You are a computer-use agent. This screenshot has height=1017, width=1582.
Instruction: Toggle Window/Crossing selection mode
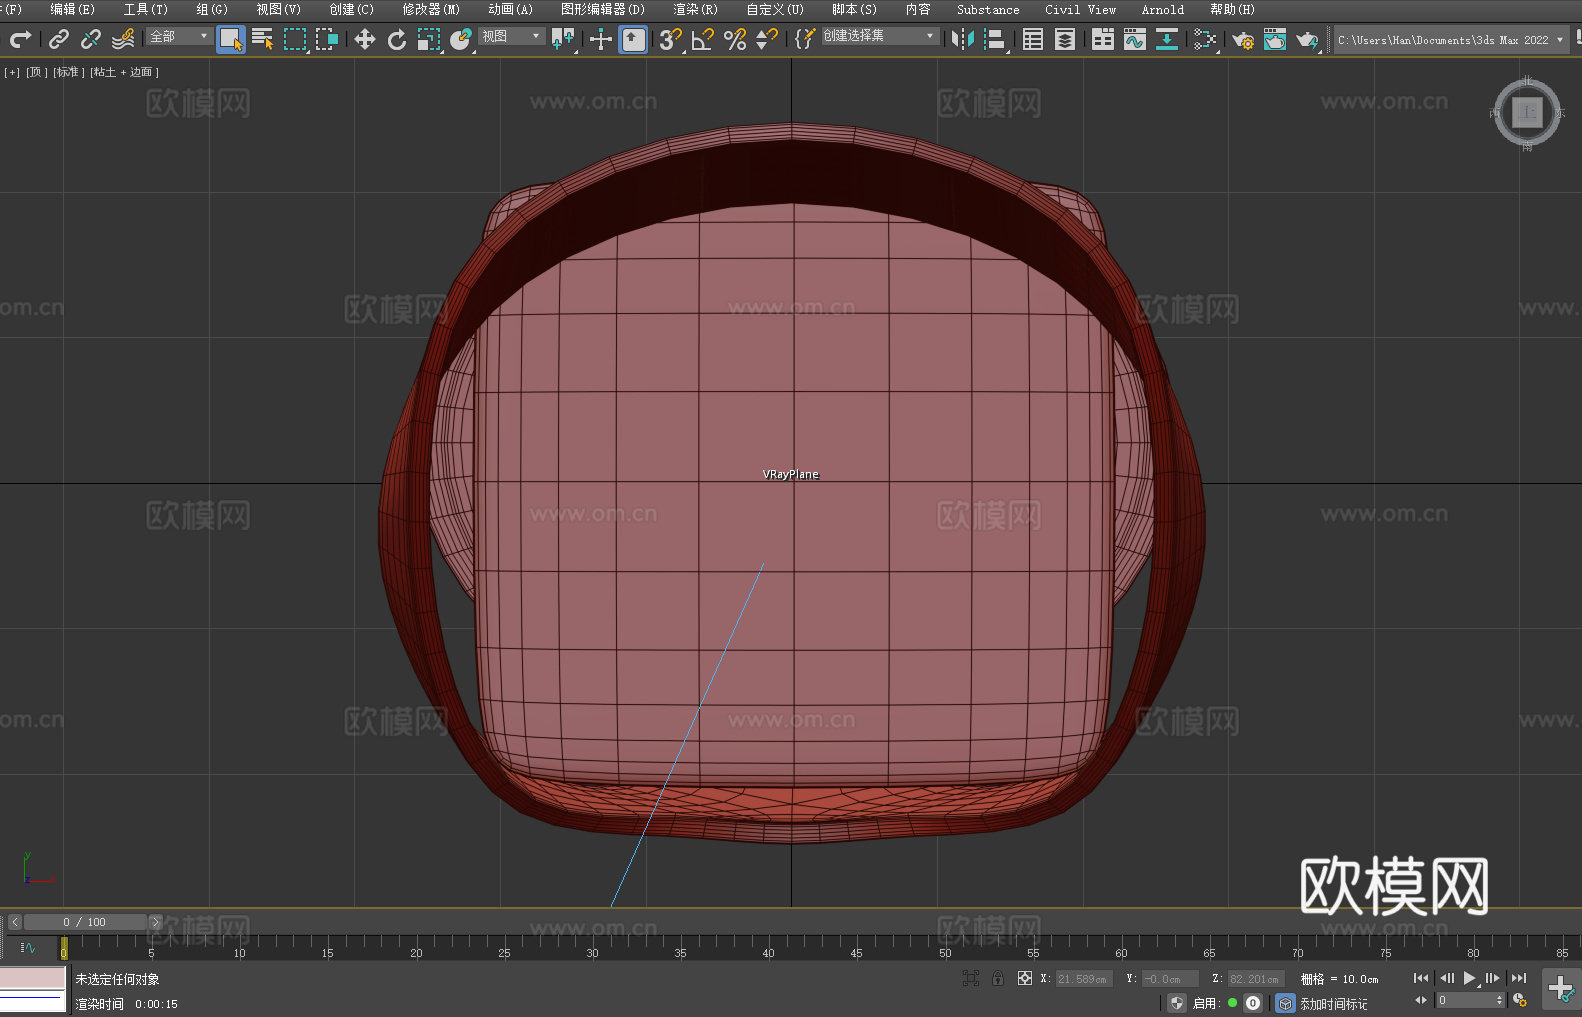point(327,39)
